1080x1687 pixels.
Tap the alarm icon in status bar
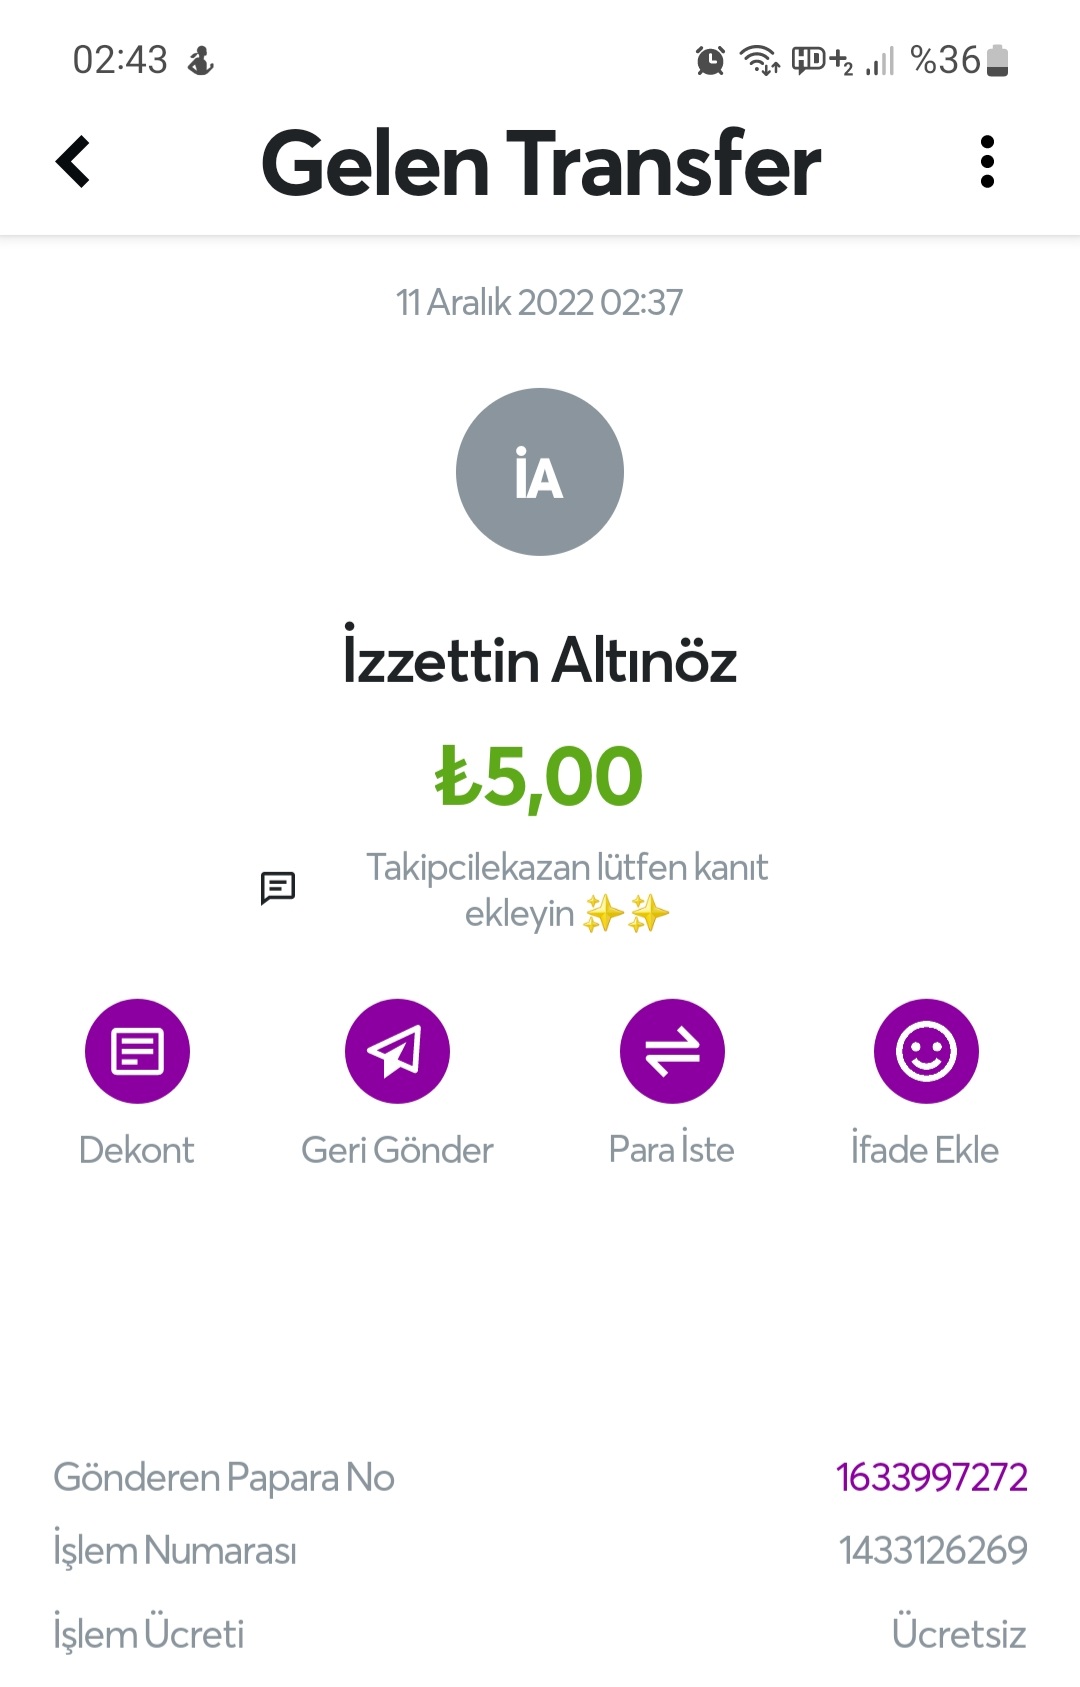(710, 61)
